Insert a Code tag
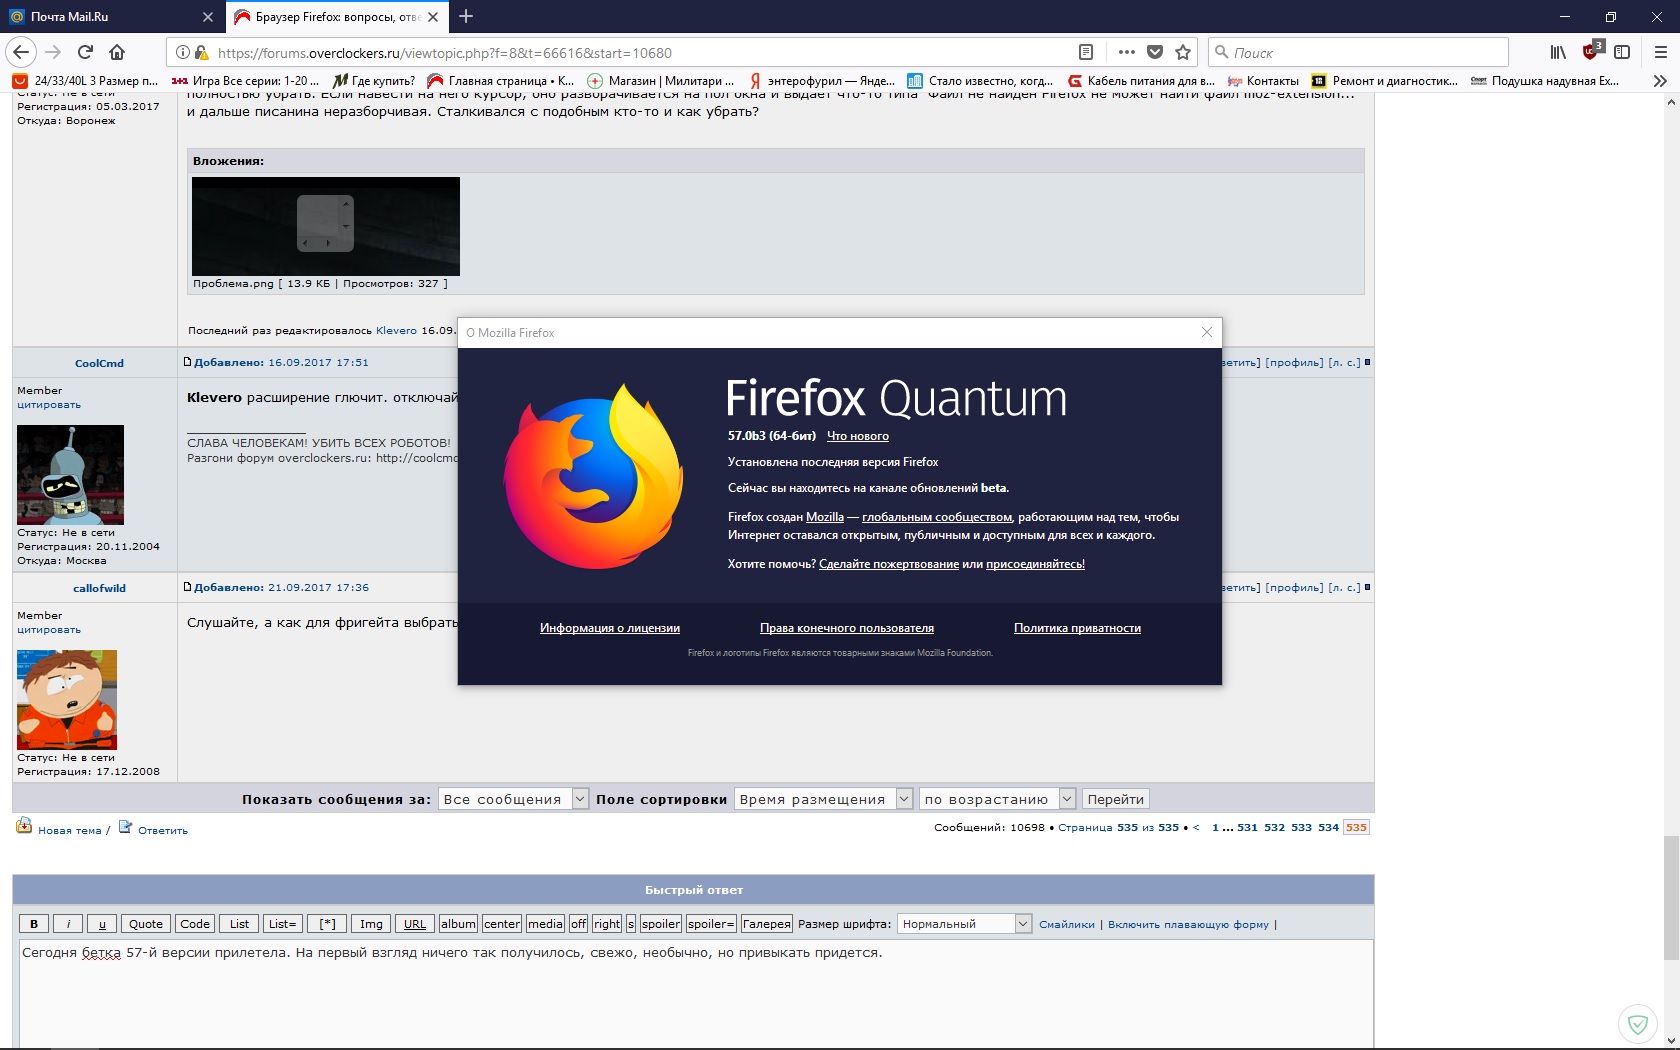The width and height of the screenshot is (1680, 1050). pyautogui.click(x=195, y=924)
